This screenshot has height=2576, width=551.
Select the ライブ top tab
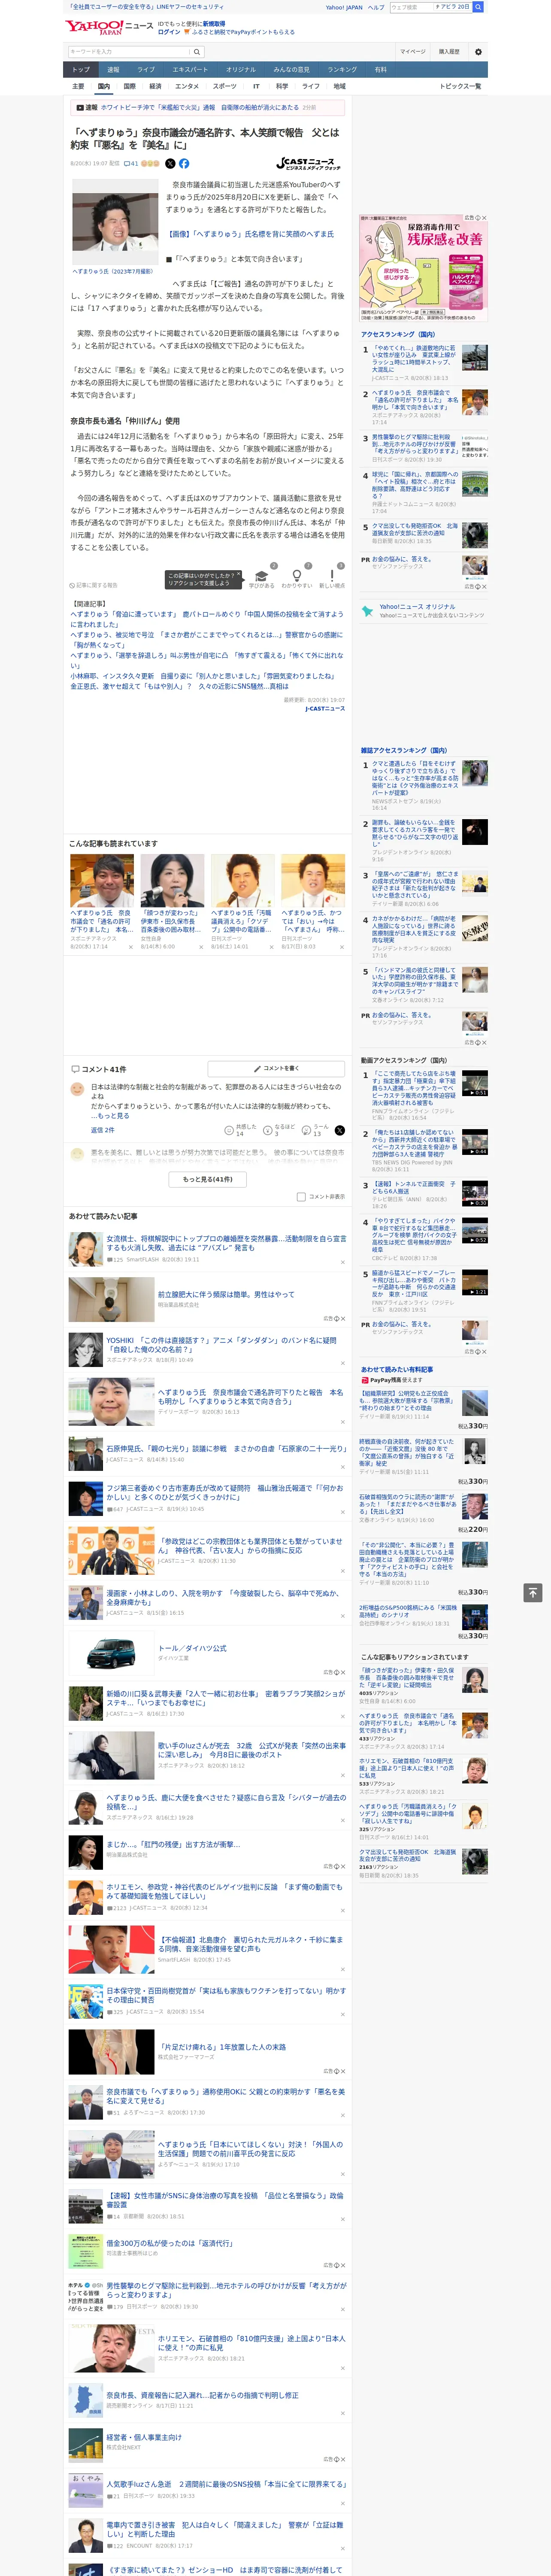coord(146,69)
